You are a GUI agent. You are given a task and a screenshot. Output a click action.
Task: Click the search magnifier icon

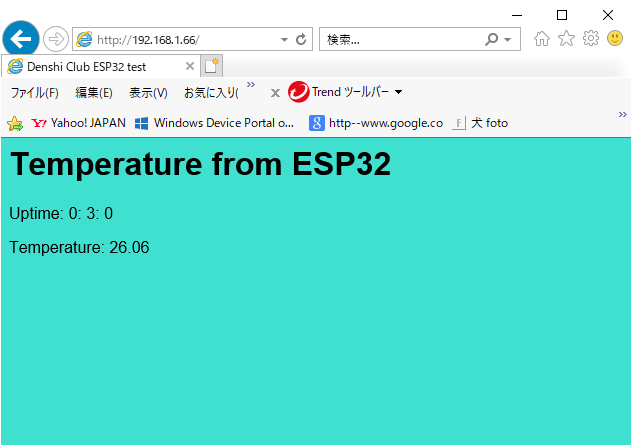pyautogui.click(x=491, y=40)
